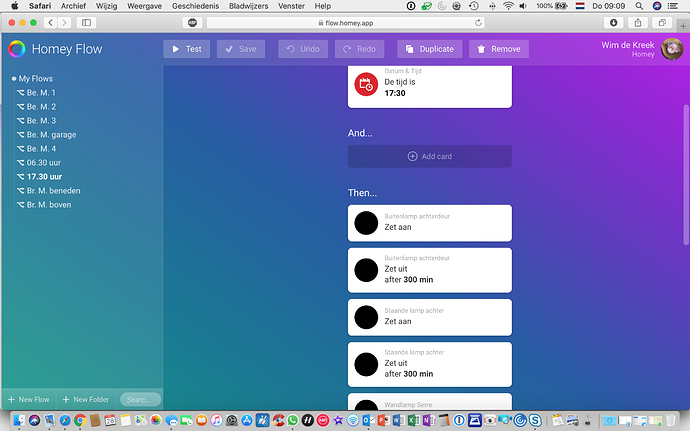Open Spotlight search
The width and height of the screenshot is (690, 431).
click(x=639, y=6)
